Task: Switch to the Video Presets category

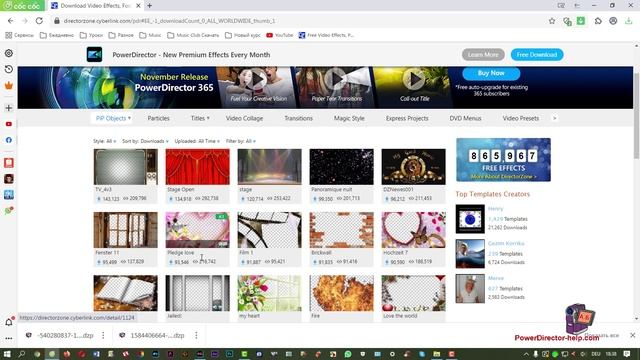Action: 520,118
